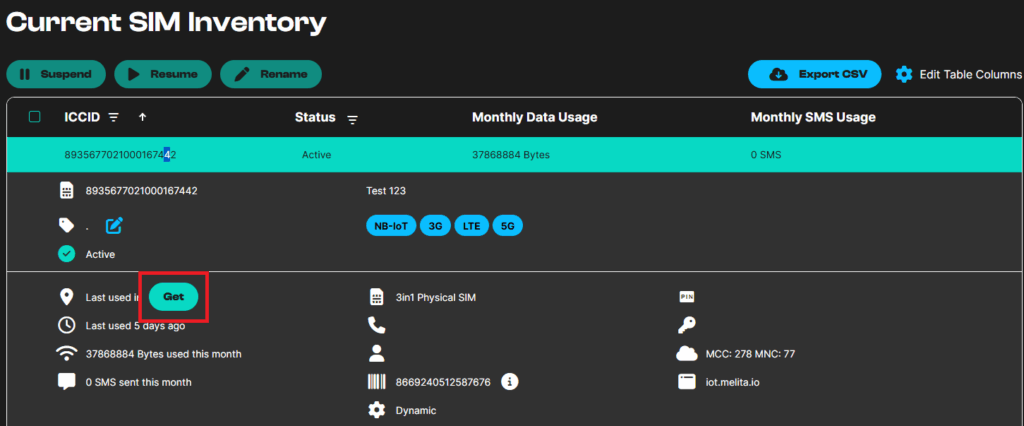Click Get to fetch last used location
The width and height of the screenshot is (1024, 426).
click(x=173, y=297)
